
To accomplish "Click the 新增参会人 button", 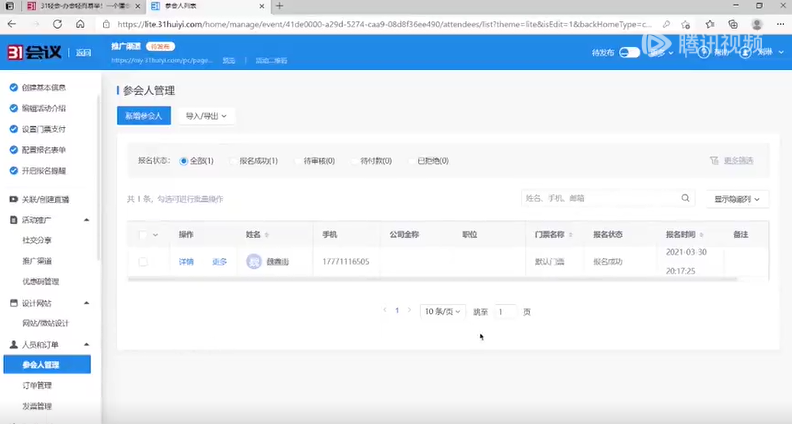I will 144,116.
